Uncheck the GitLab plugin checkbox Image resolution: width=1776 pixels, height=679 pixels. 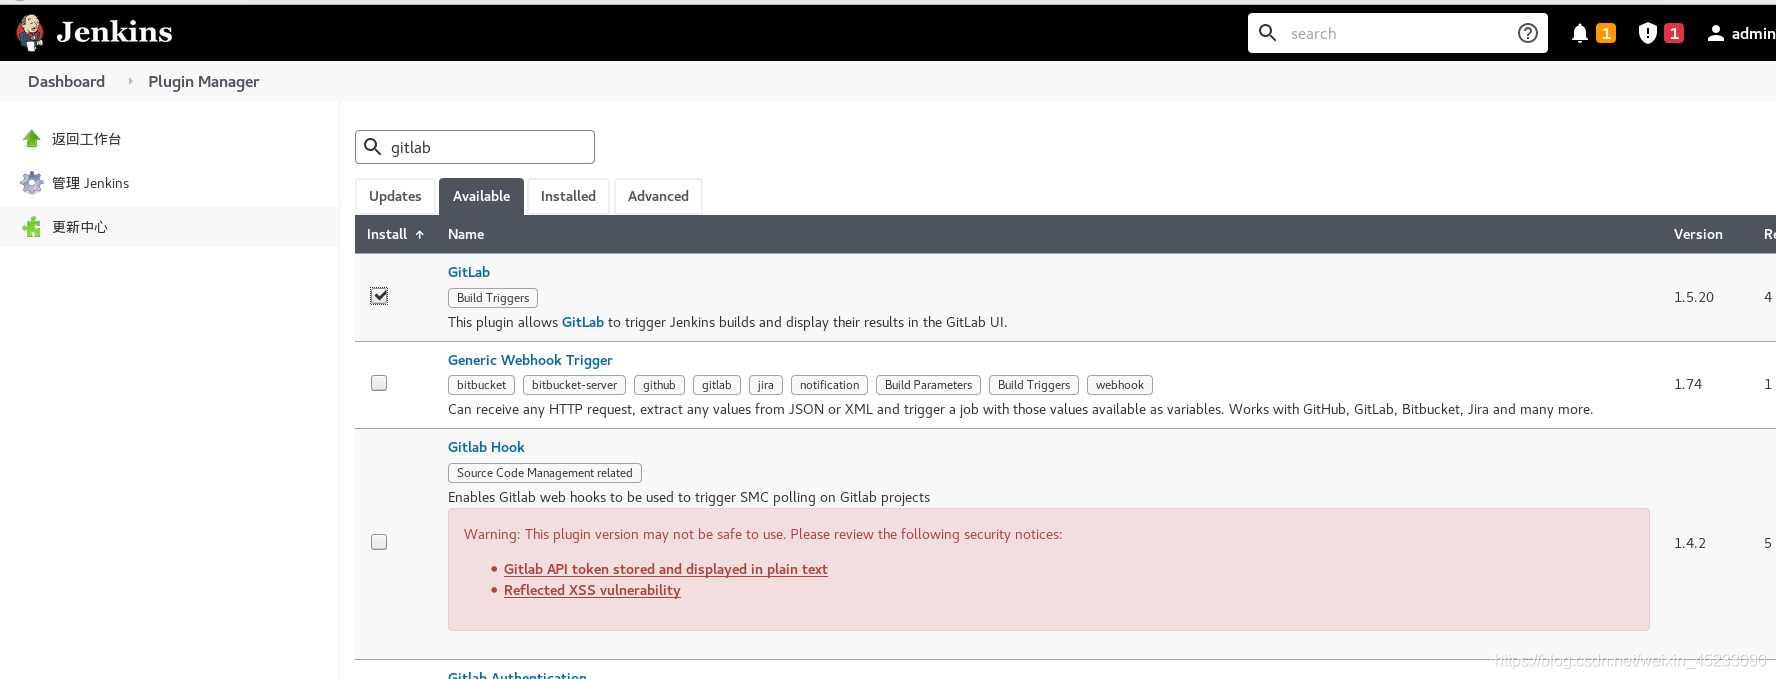379,296
